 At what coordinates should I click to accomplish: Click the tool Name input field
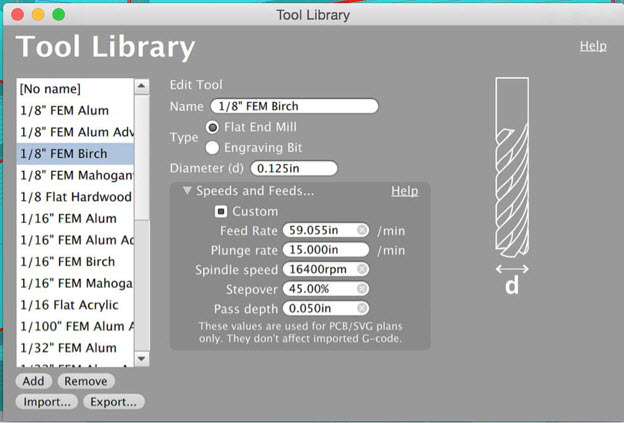[294, 107]
